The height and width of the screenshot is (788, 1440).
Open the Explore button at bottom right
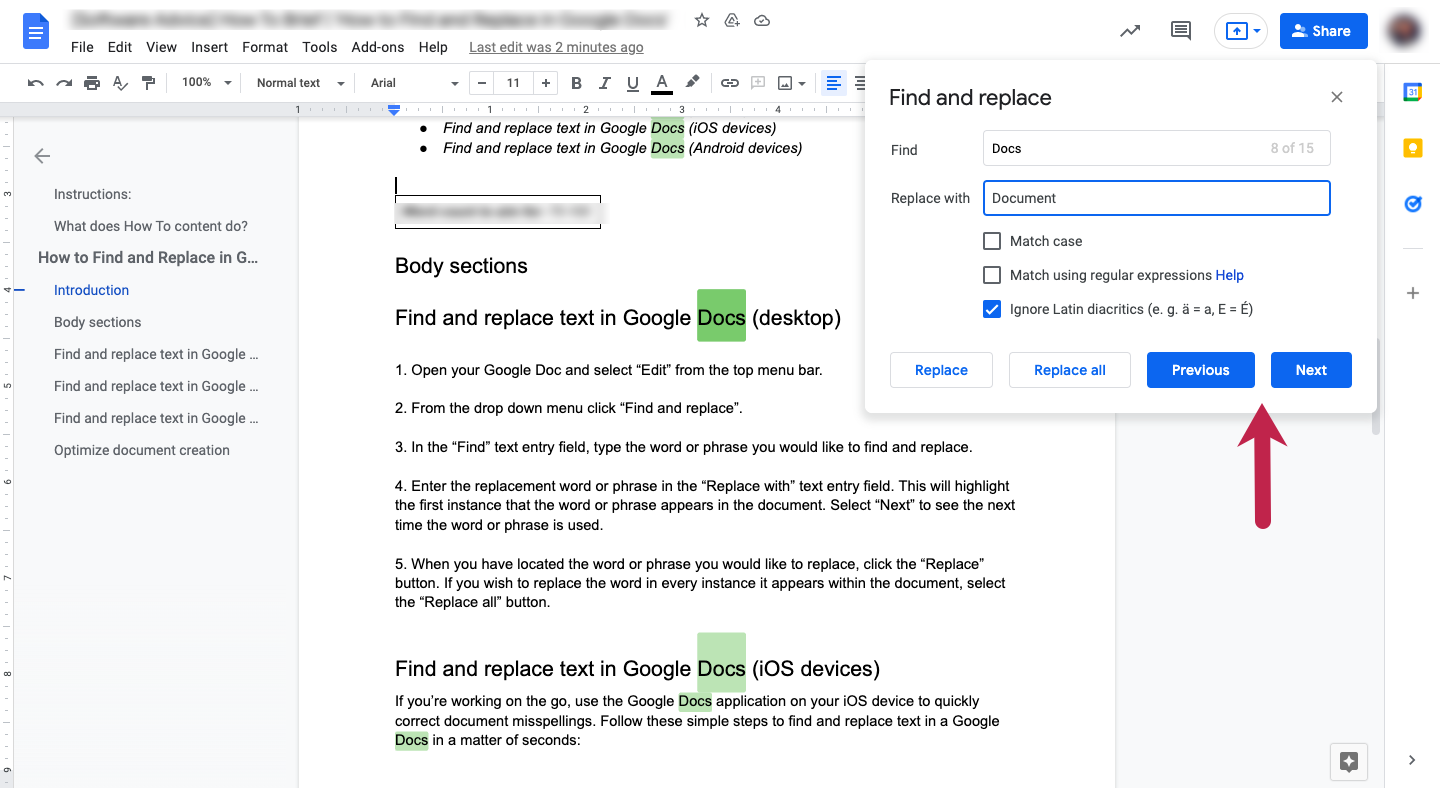pyautogui.click(x=1349, y=761)
